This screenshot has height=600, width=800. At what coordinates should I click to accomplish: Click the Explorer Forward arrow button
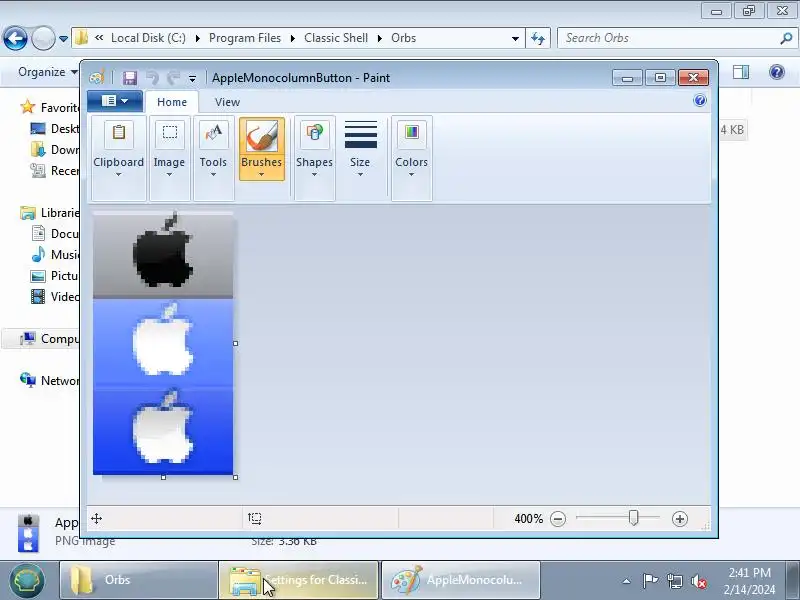(x=43, y=38)
